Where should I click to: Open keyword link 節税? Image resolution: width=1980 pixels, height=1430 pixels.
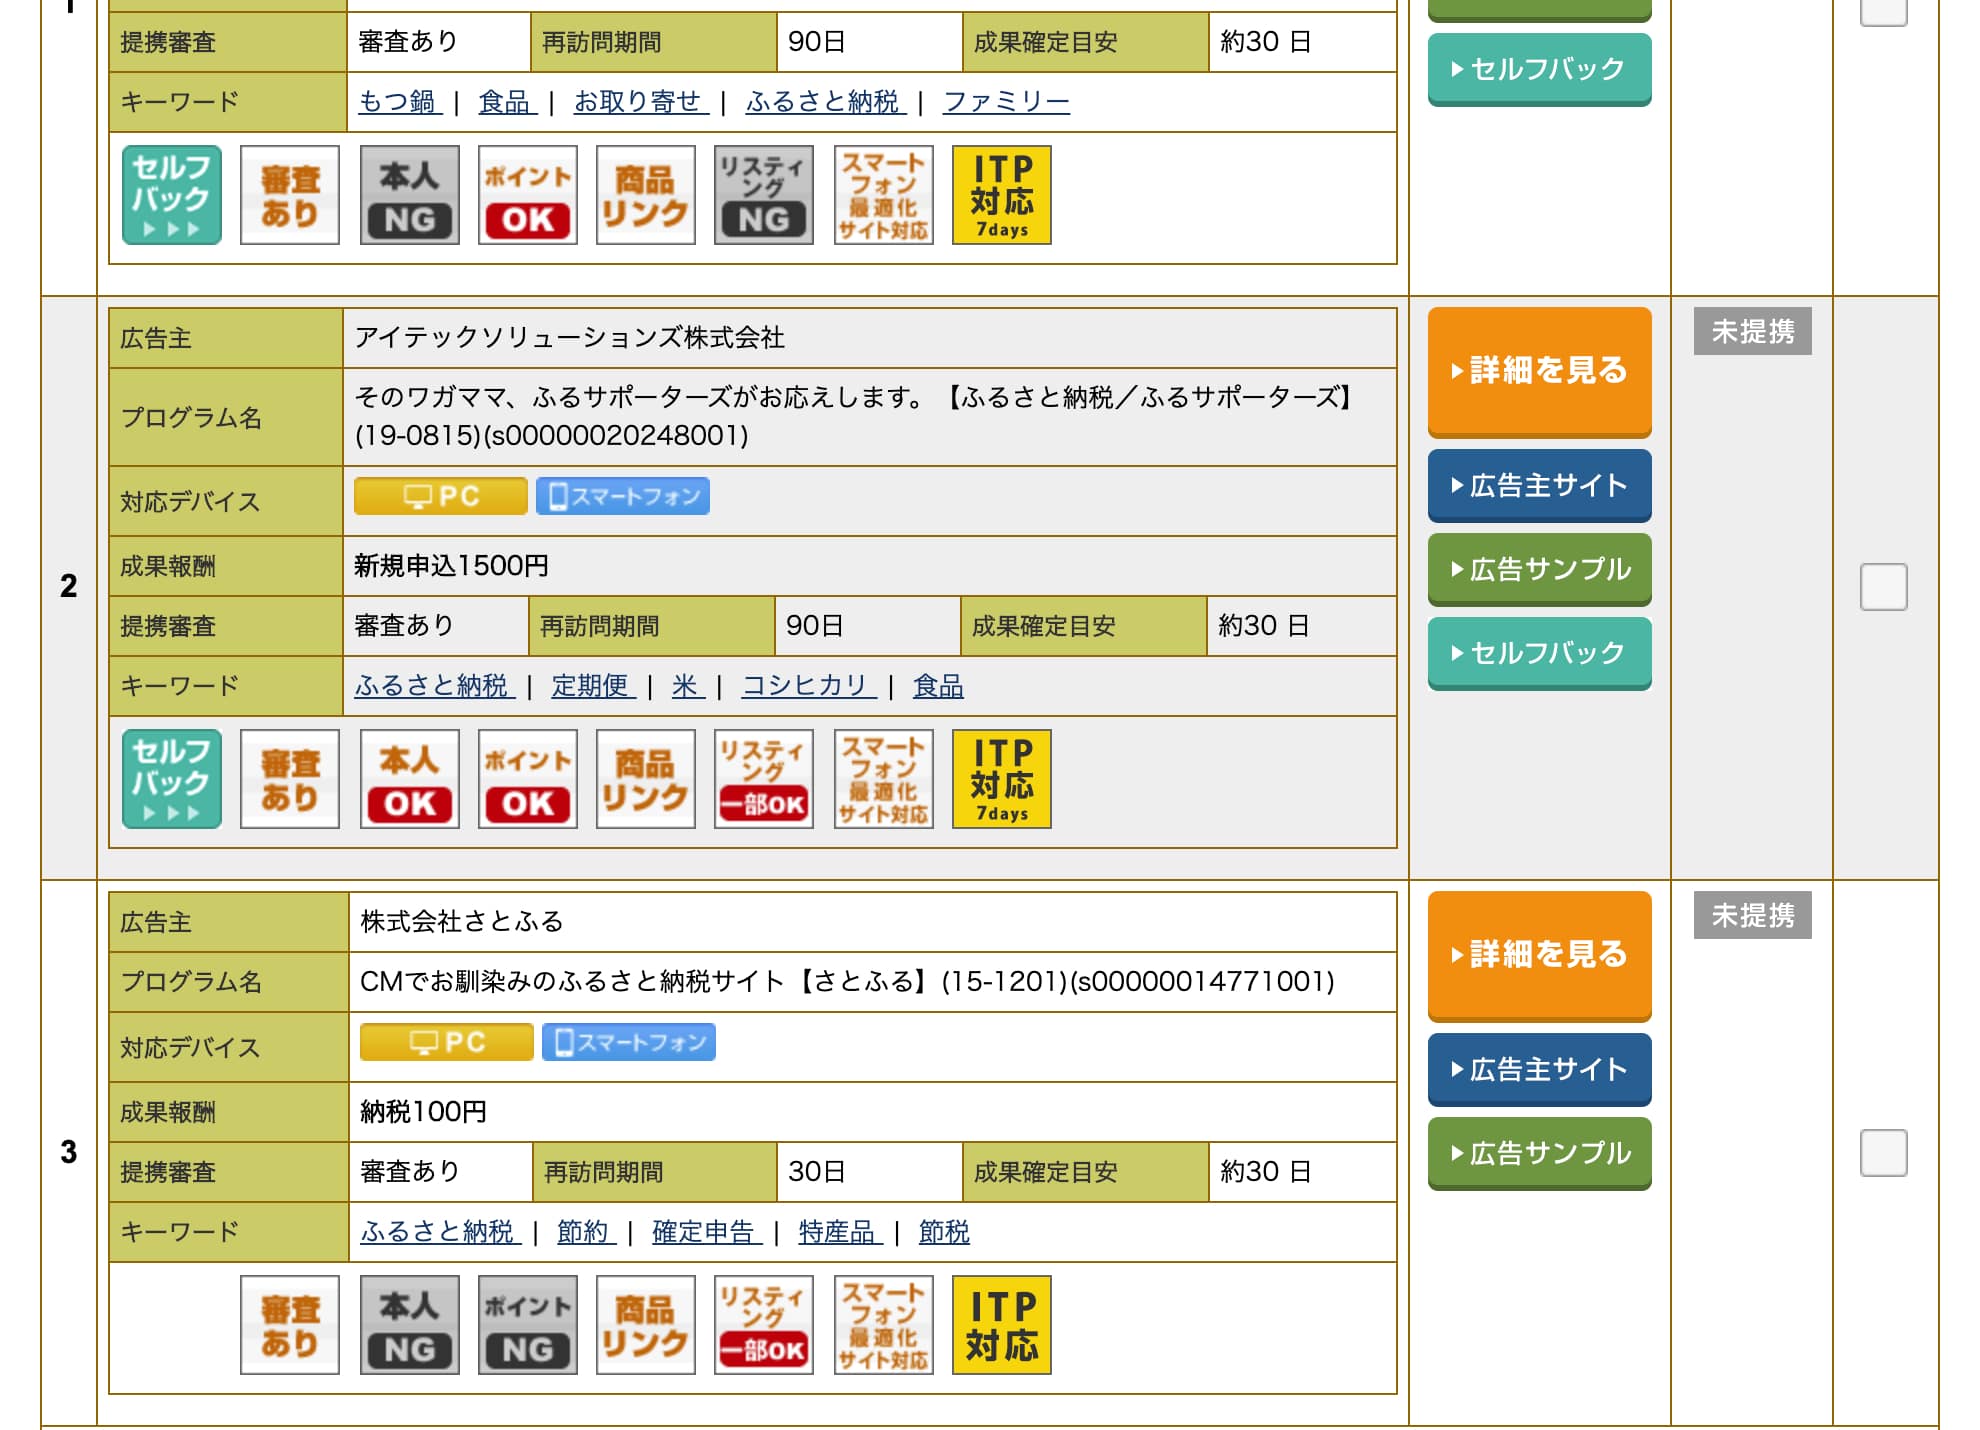pos(944,1232)
